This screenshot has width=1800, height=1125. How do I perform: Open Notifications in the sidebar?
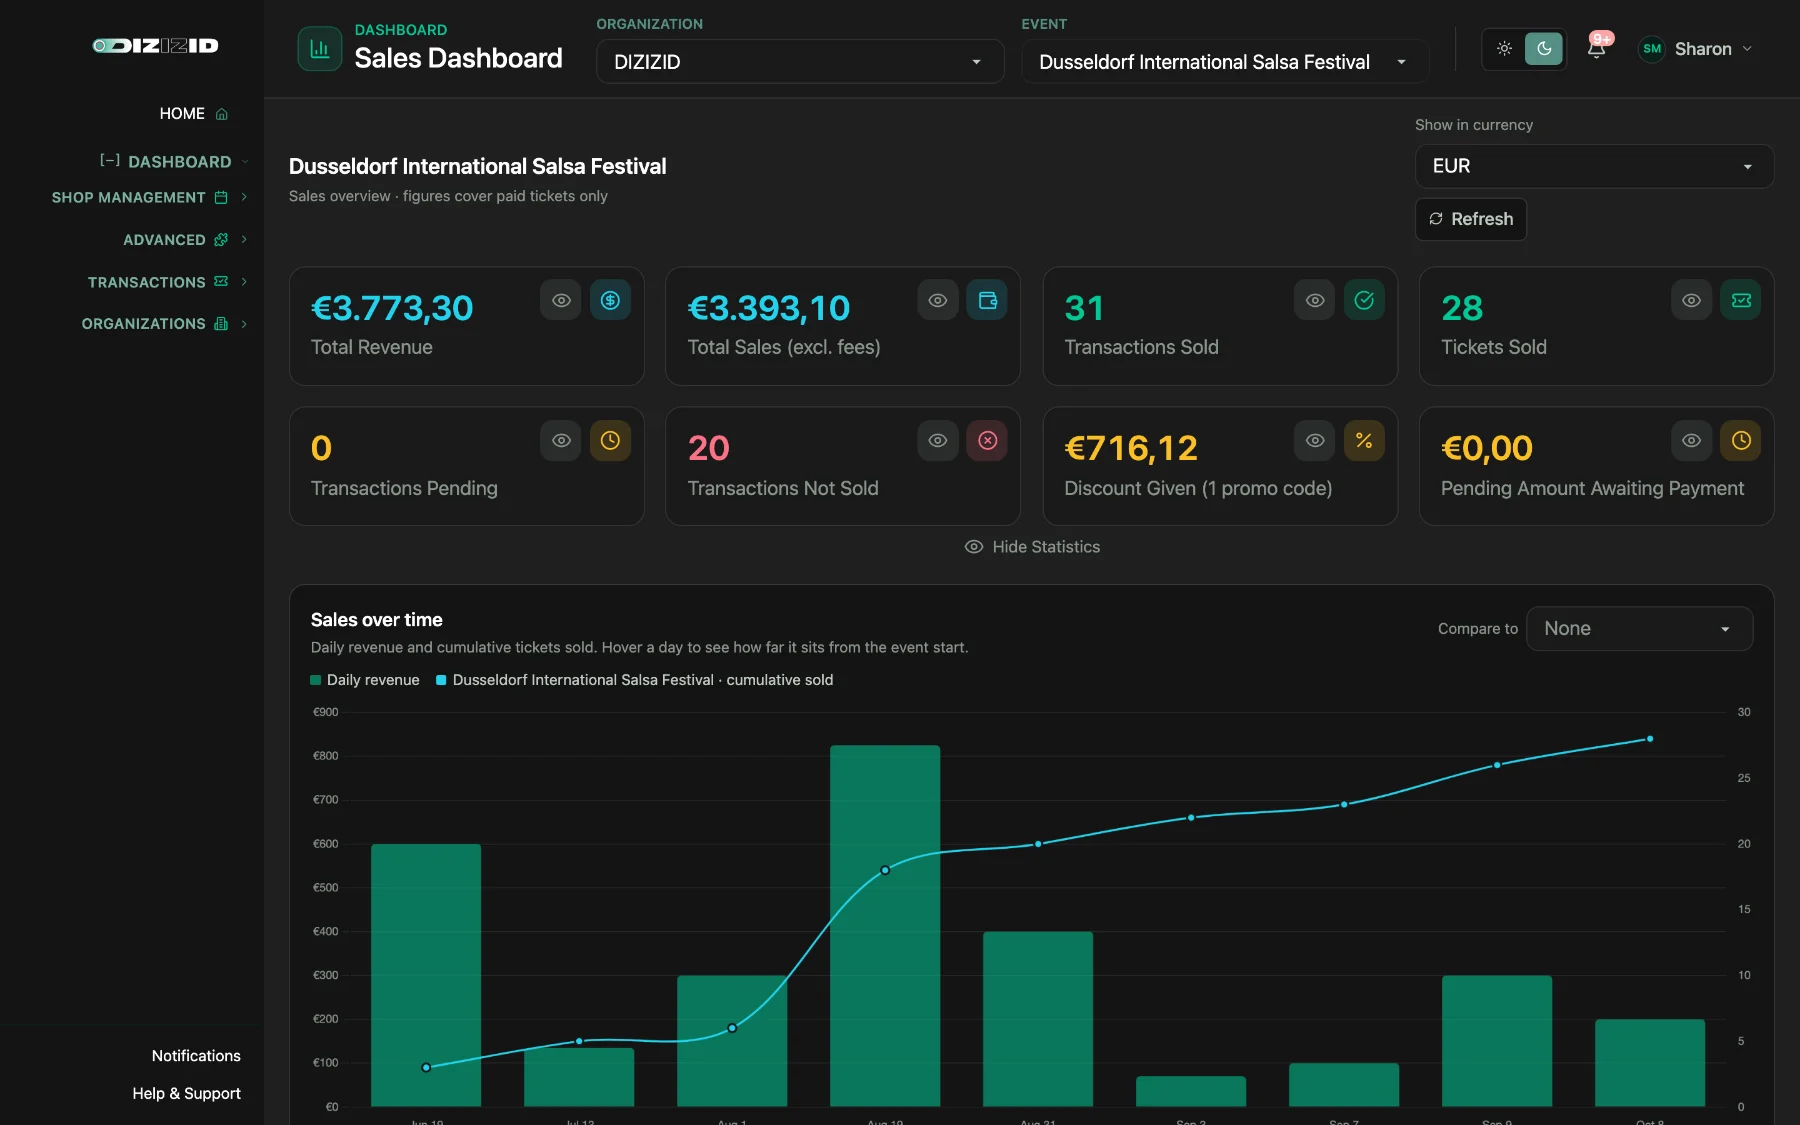click(x=196, y=1056)
